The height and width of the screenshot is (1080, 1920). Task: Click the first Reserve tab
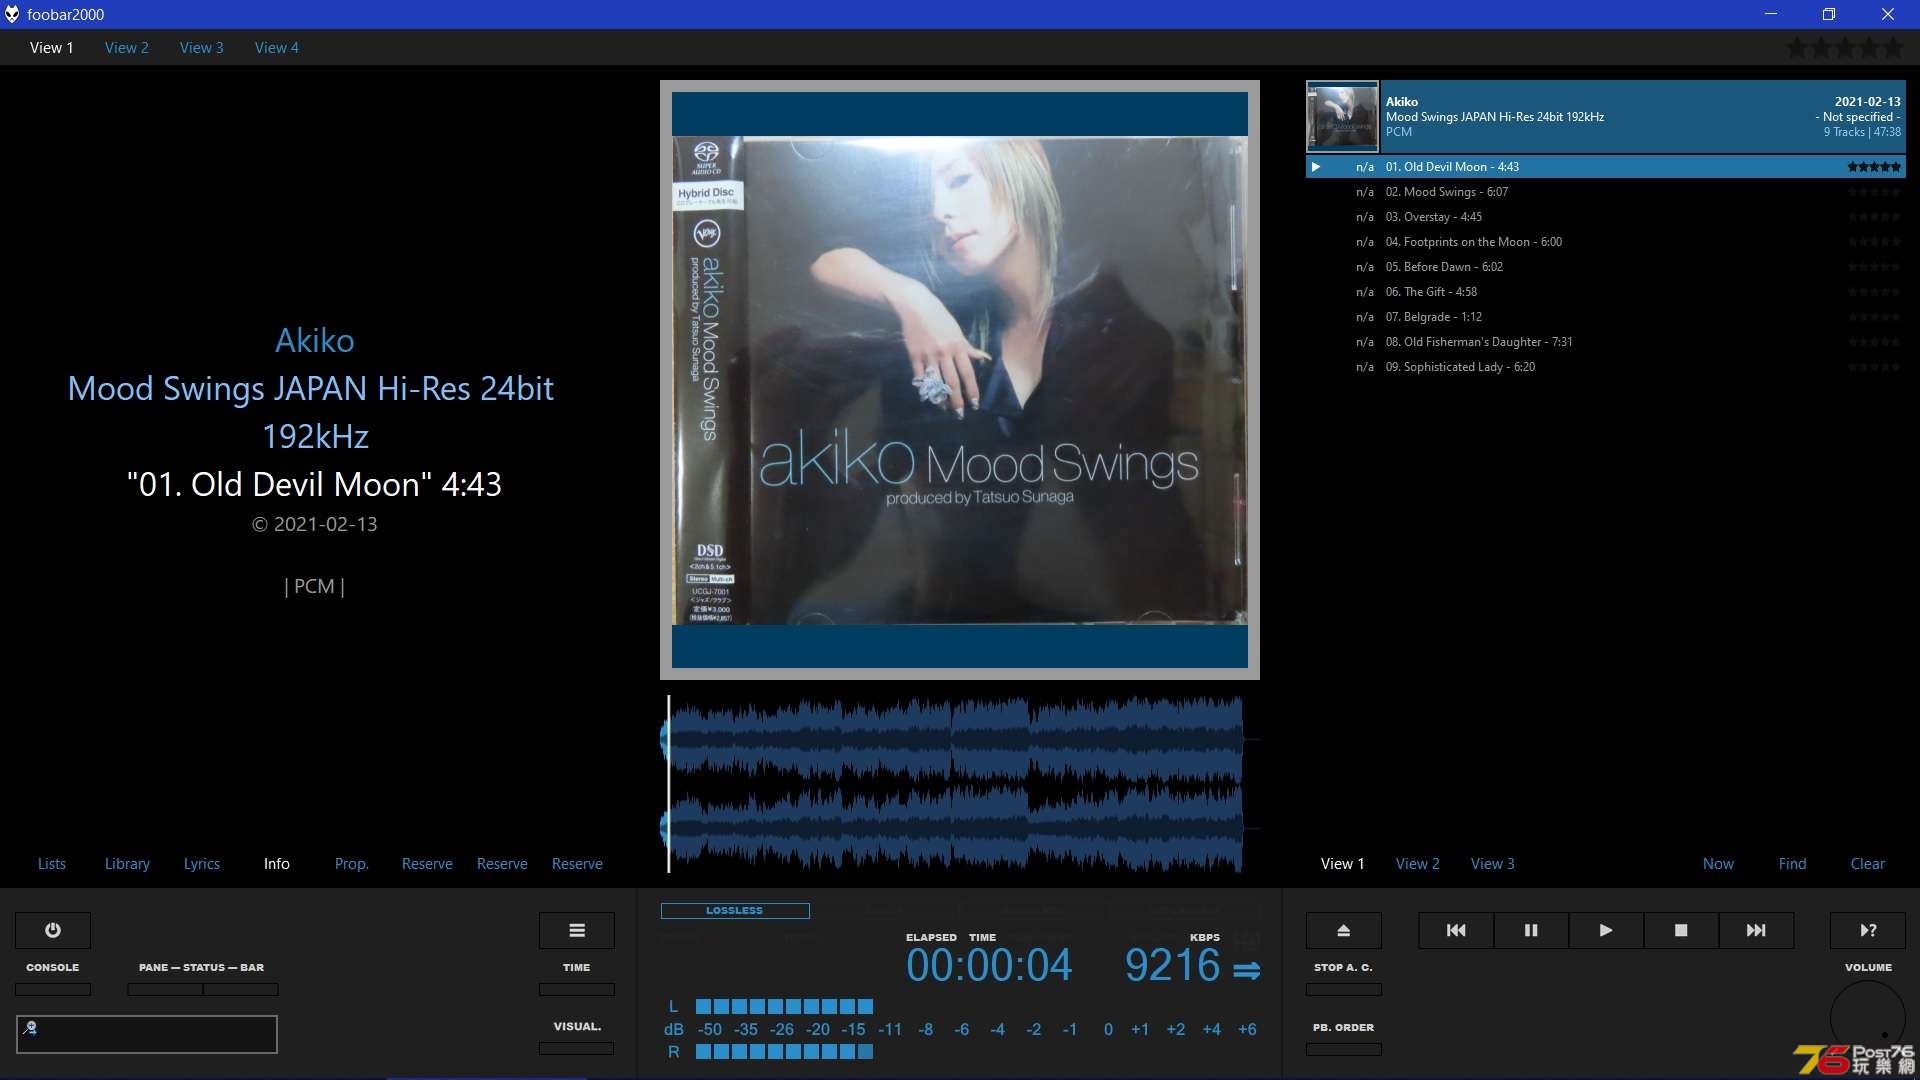[x=427, y=863]
